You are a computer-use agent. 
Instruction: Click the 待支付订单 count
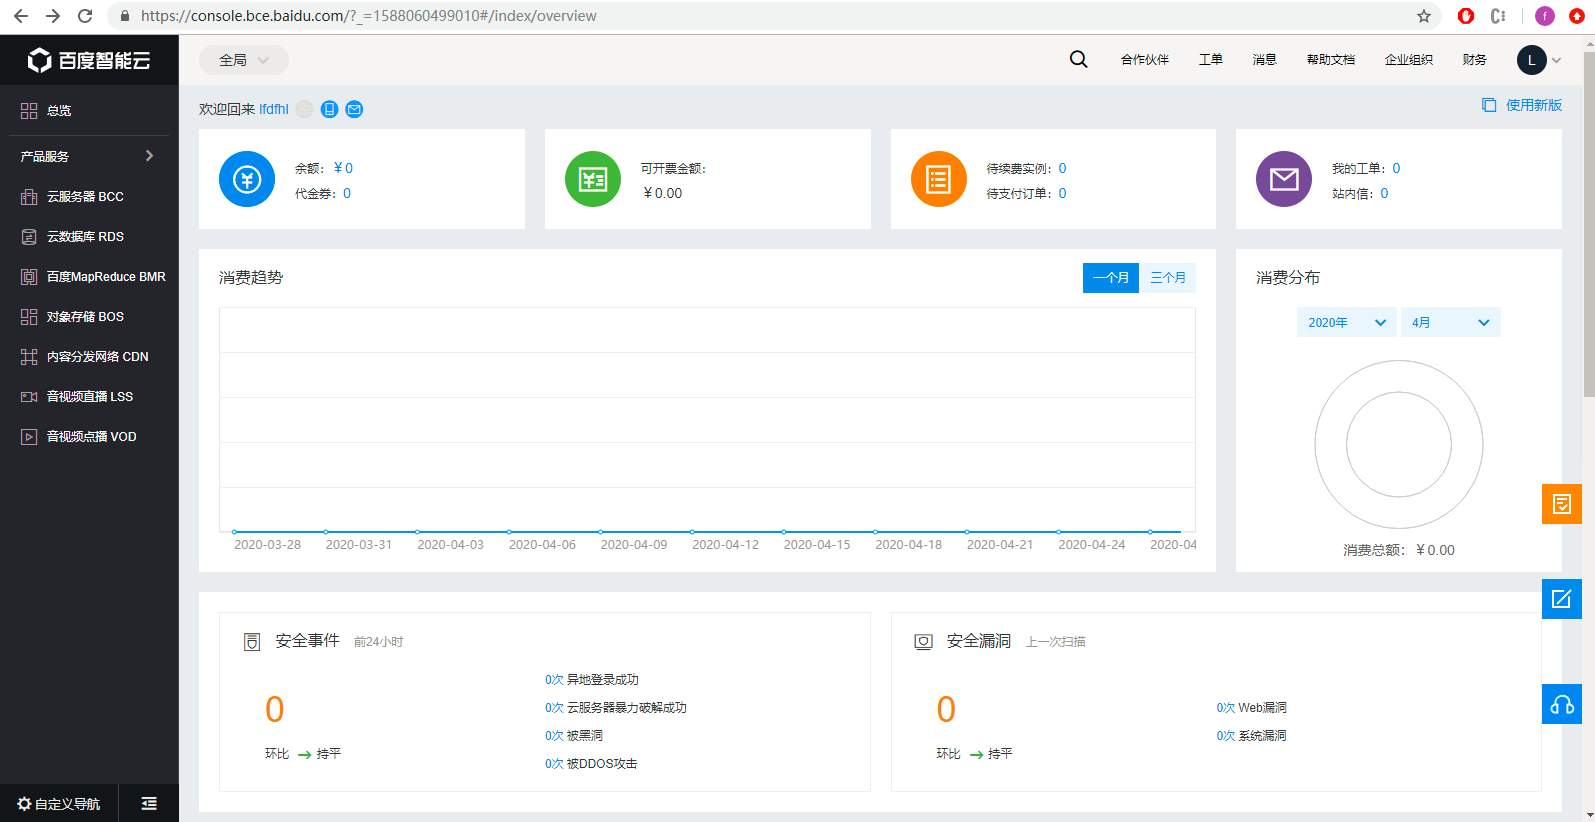[x=1062, y=193]
